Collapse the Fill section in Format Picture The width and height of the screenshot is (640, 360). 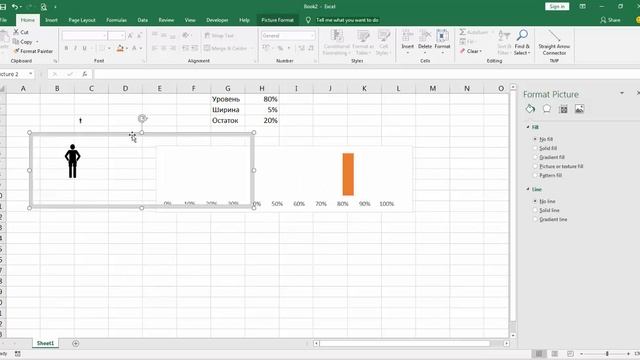pos(528,127)
